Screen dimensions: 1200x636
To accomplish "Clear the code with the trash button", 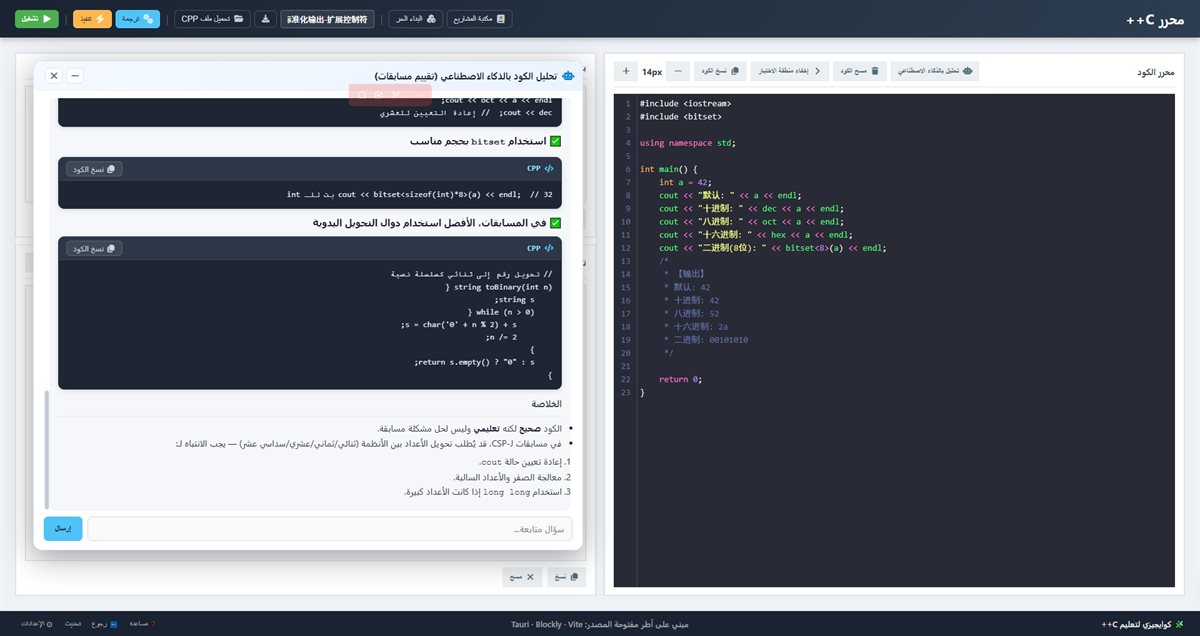I will point(859,71).
